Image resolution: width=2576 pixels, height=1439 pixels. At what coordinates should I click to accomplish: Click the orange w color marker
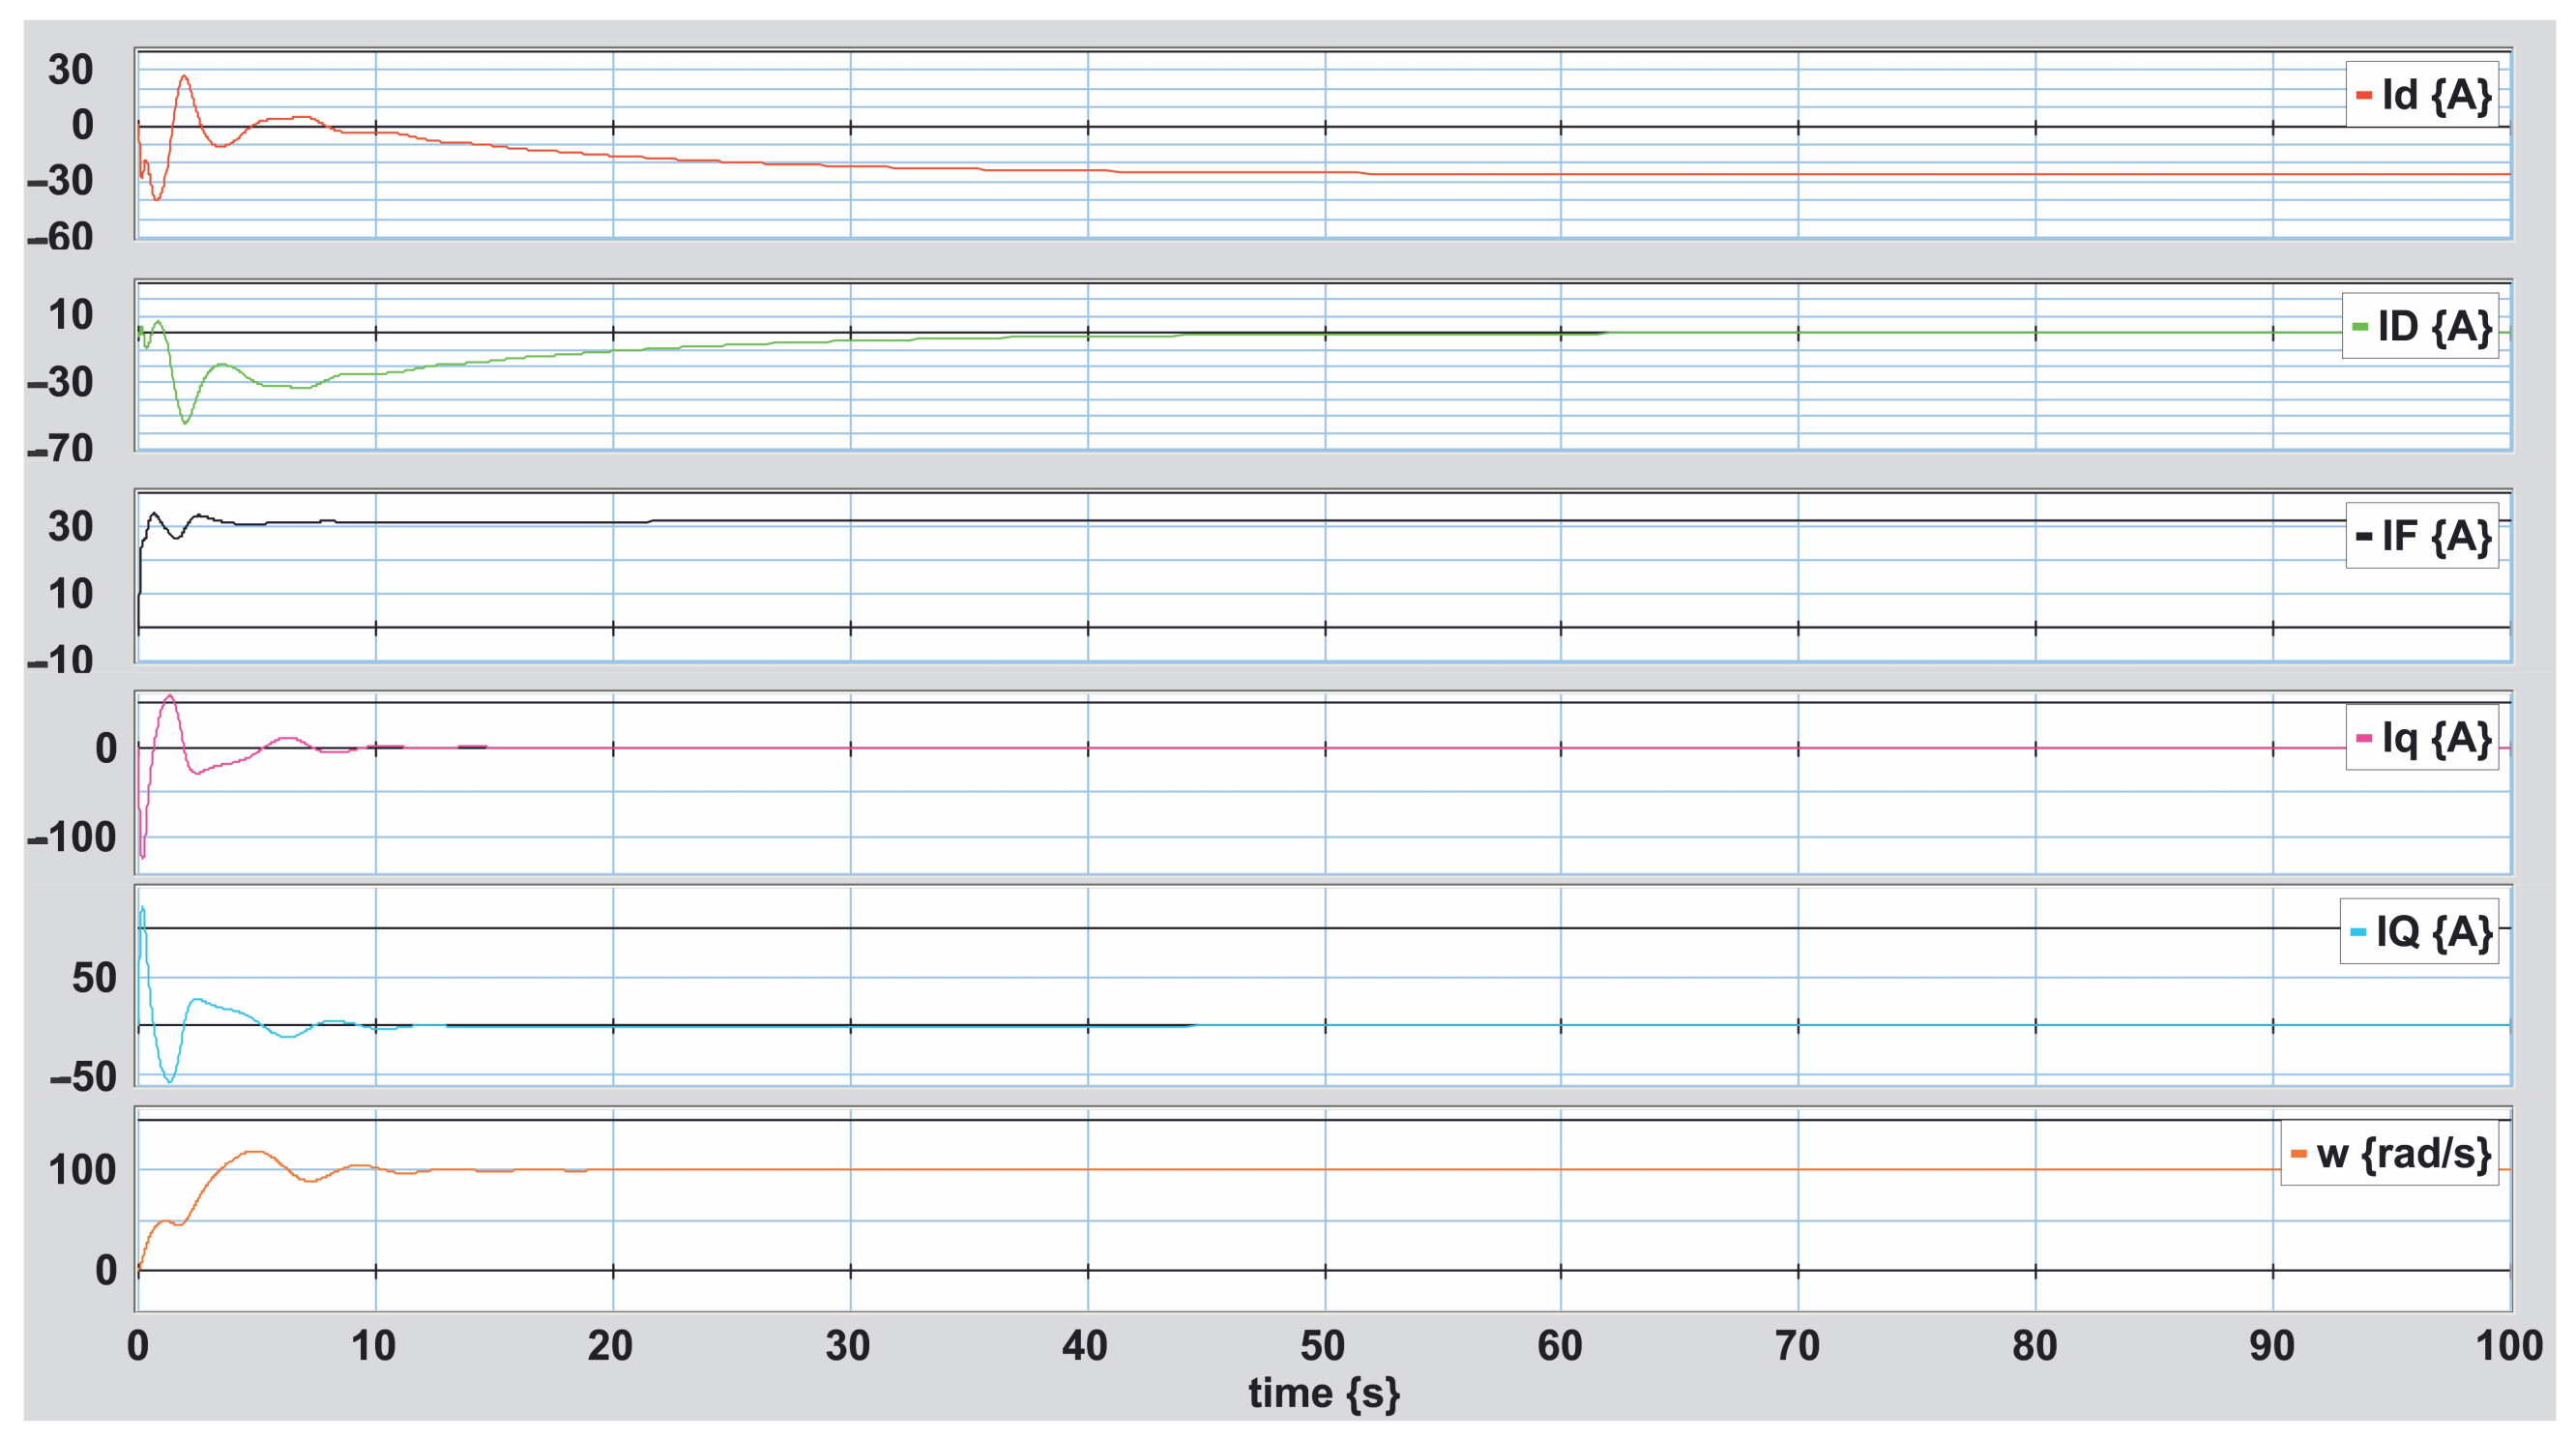pyautogui.click(x=2299, y=1154)
